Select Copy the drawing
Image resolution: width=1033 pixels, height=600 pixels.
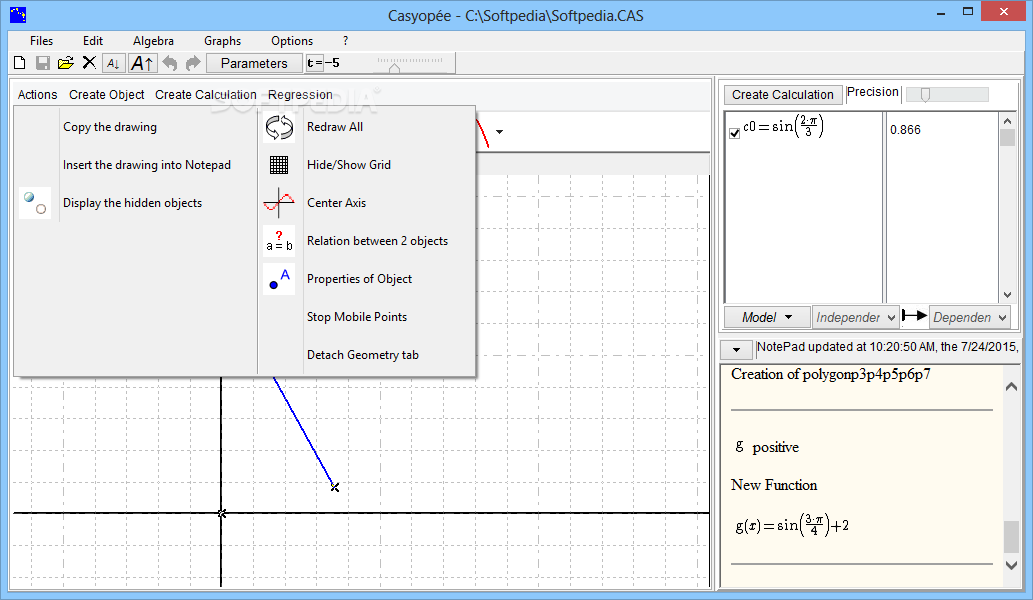tap(110, 127)
